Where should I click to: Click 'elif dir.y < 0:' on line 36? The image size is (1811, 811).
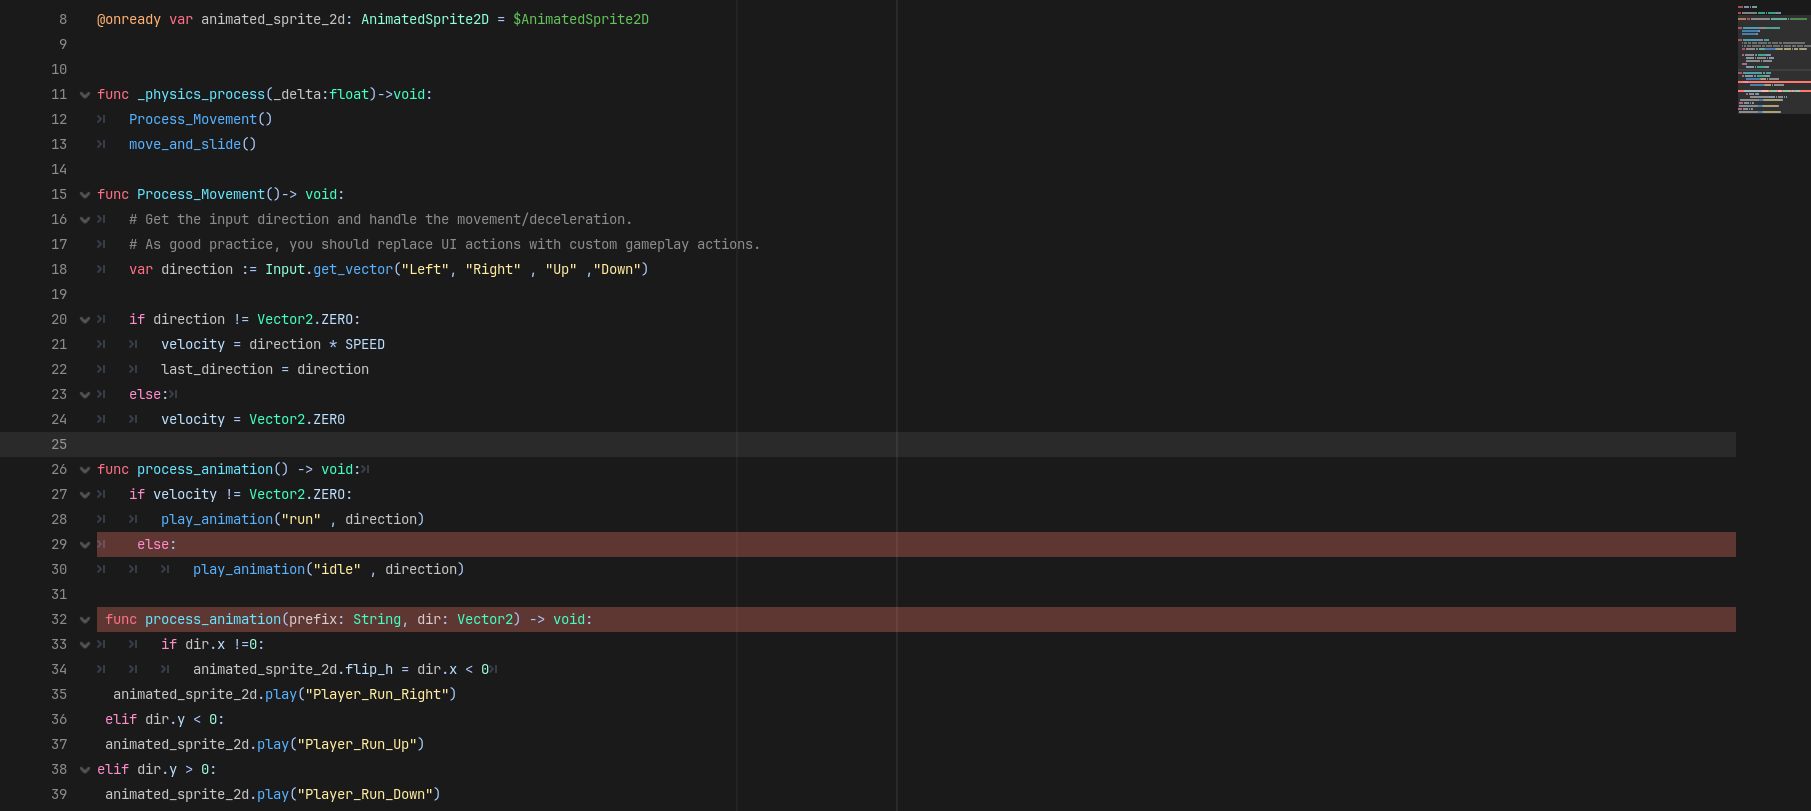pos(165,719)
